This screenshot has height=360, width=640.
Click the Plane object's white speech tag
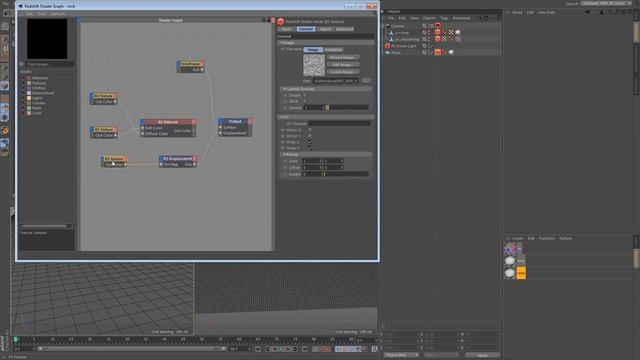(451, 52)
